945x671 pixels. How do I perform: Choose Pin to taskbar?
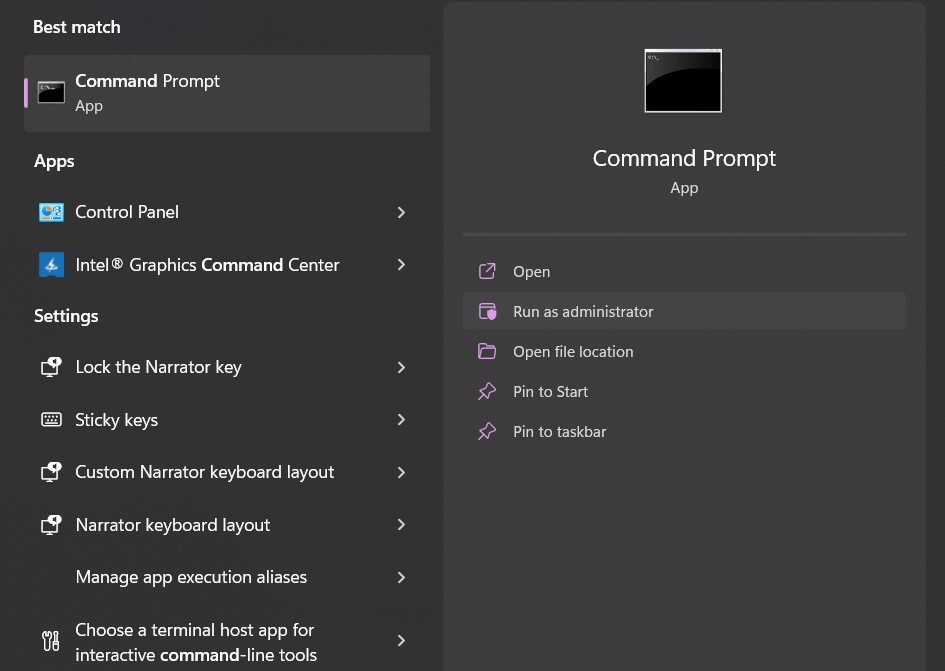click(684, 432)
